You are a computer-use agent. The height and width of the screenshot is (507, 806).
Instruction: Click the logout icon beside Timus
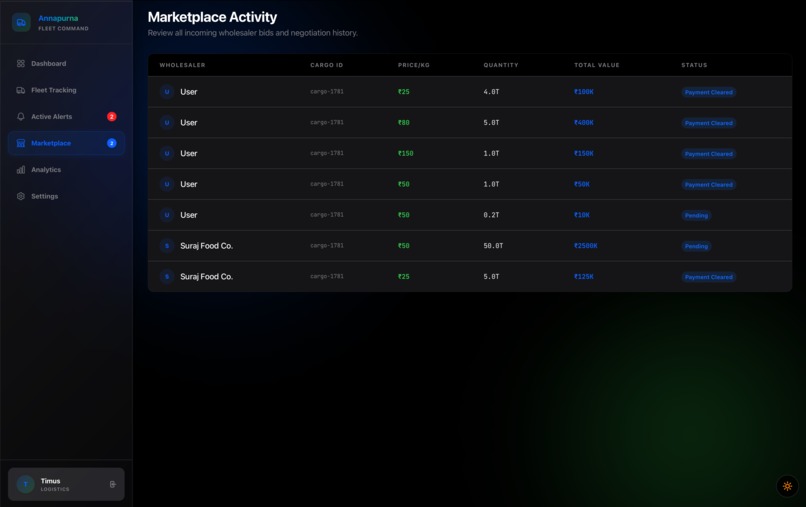[x=113, y=484]
